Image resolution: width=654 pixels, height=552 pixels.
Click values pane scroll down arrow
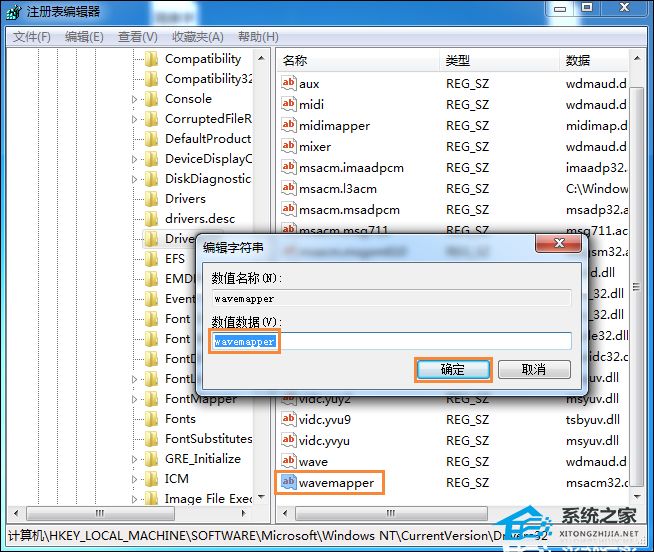point(637,497)
